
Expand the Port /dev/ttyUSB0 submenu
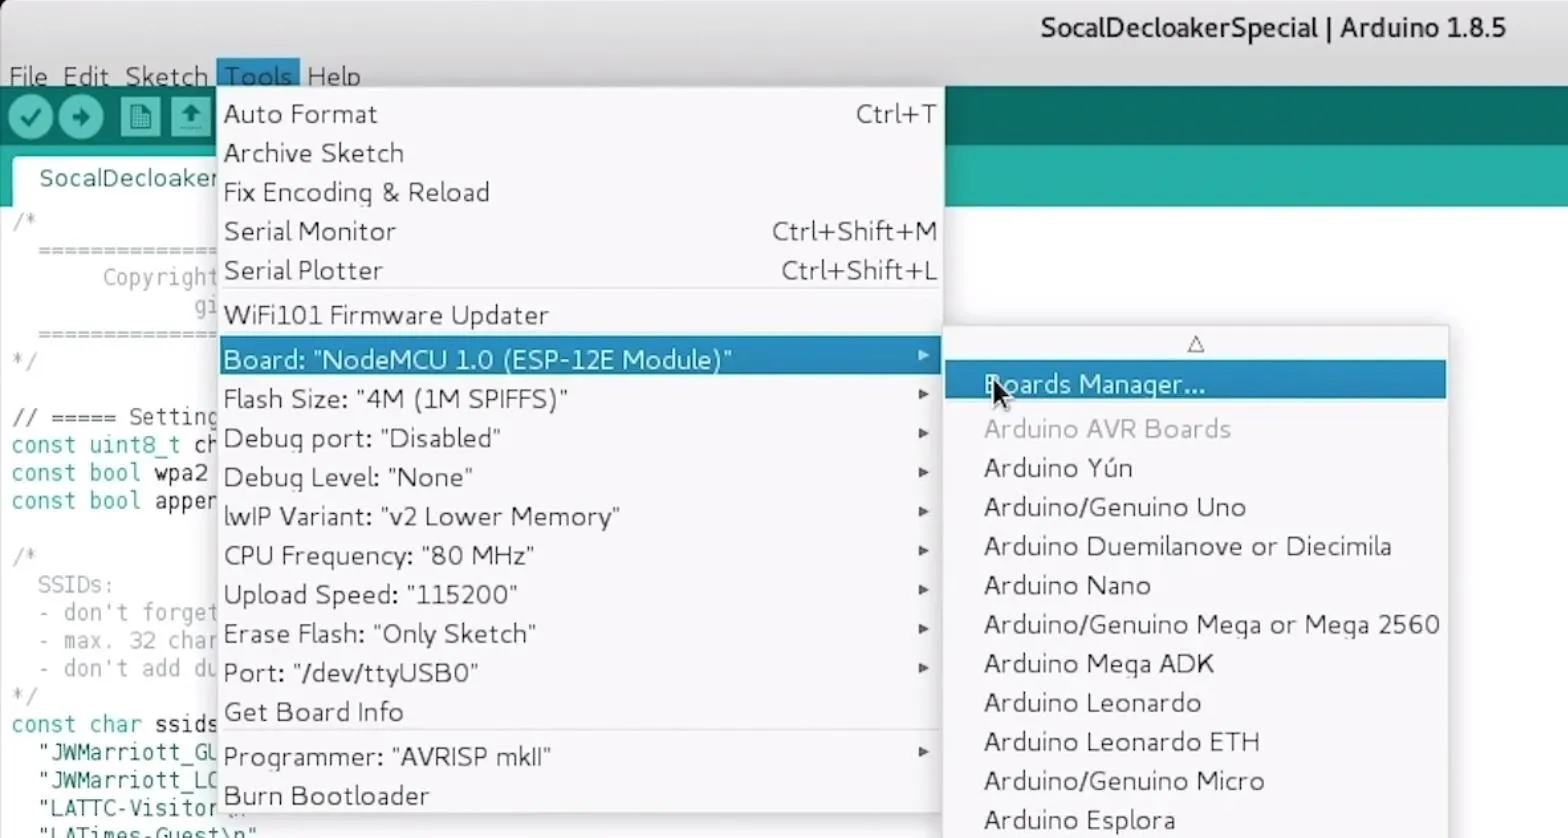tap(580, 672)
